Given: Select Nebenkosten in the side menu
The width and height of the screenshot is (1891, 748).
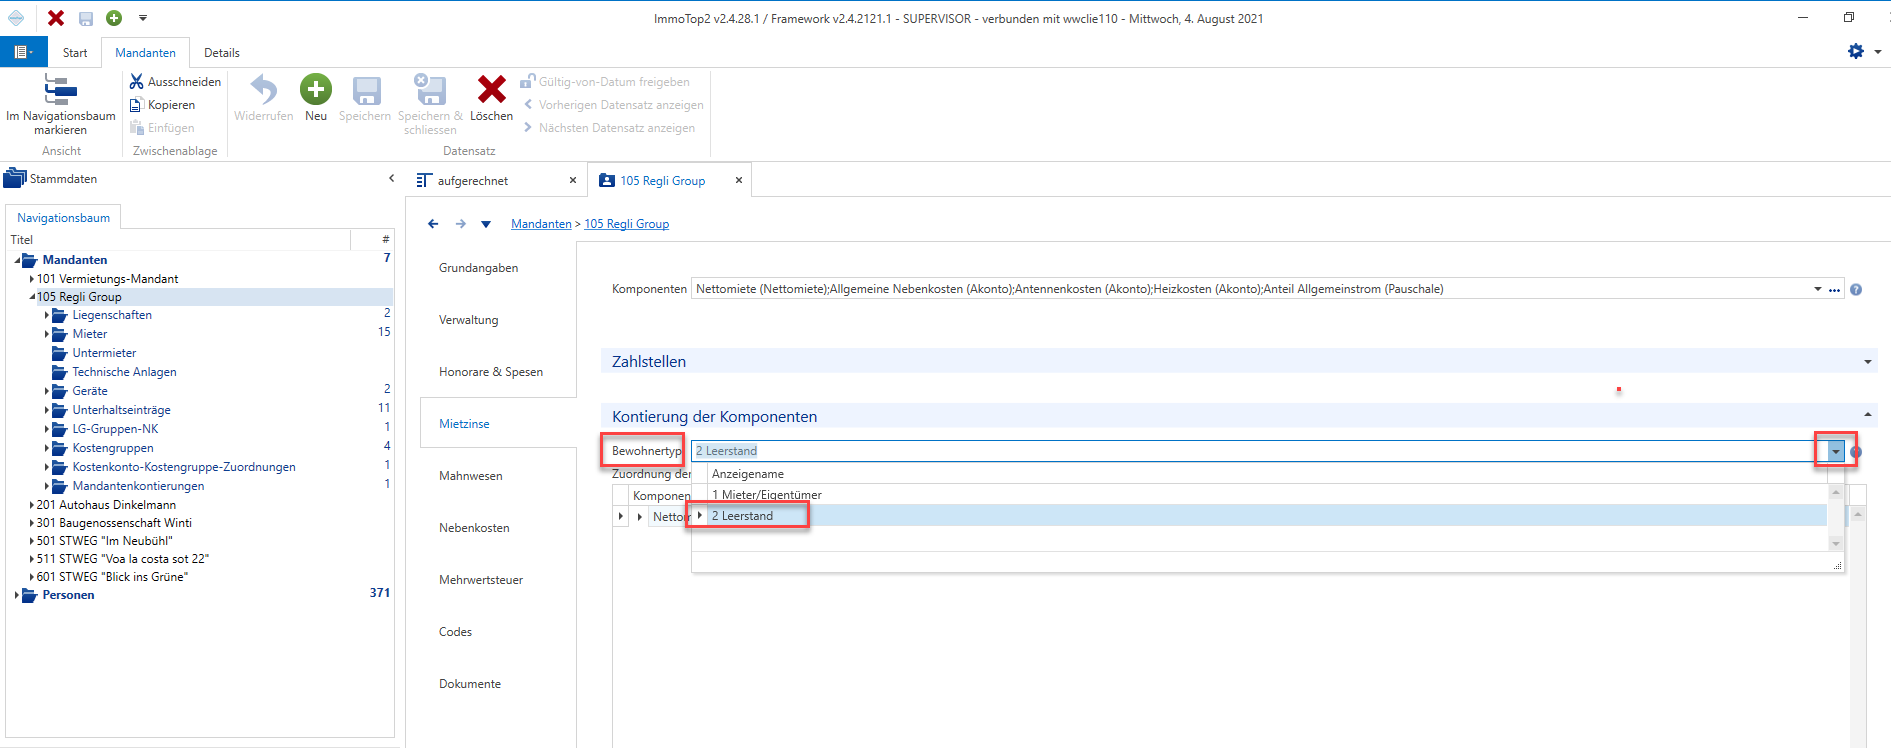Looking at the screenshot, I should pyautogui.click(x=474, y=528).
